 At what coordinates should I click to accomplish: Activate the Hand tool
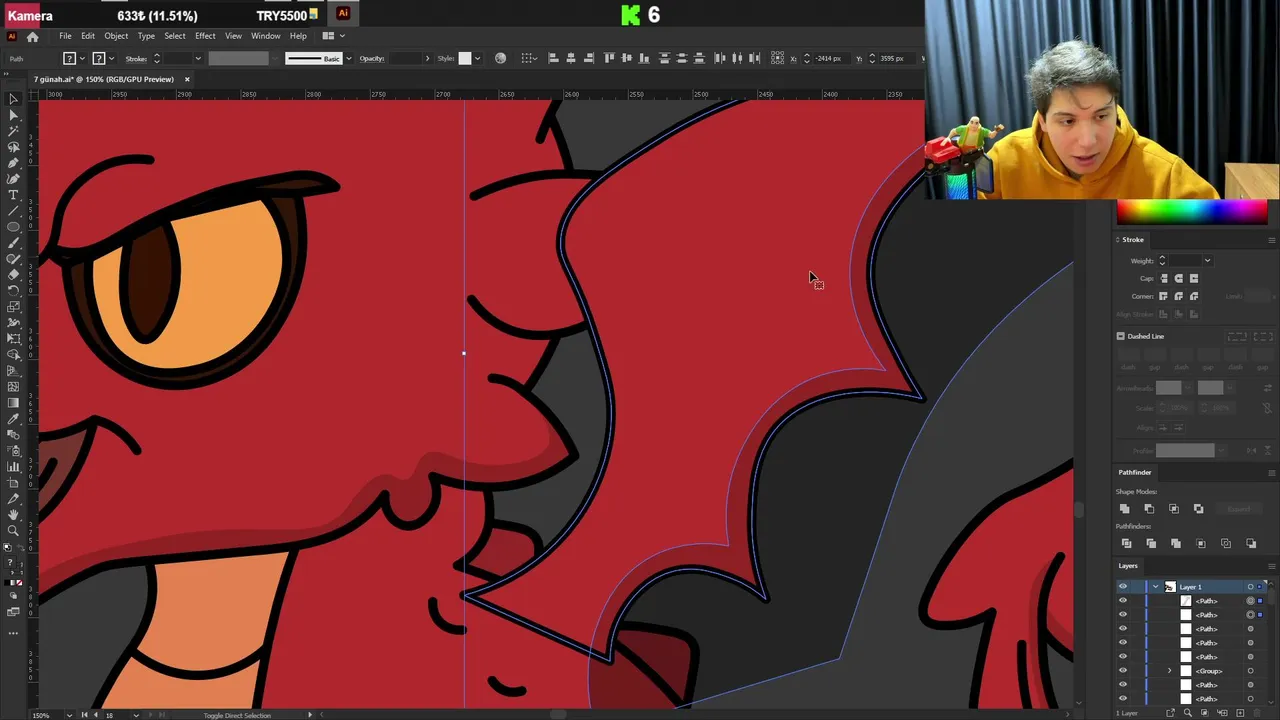(x=13, y=515)
